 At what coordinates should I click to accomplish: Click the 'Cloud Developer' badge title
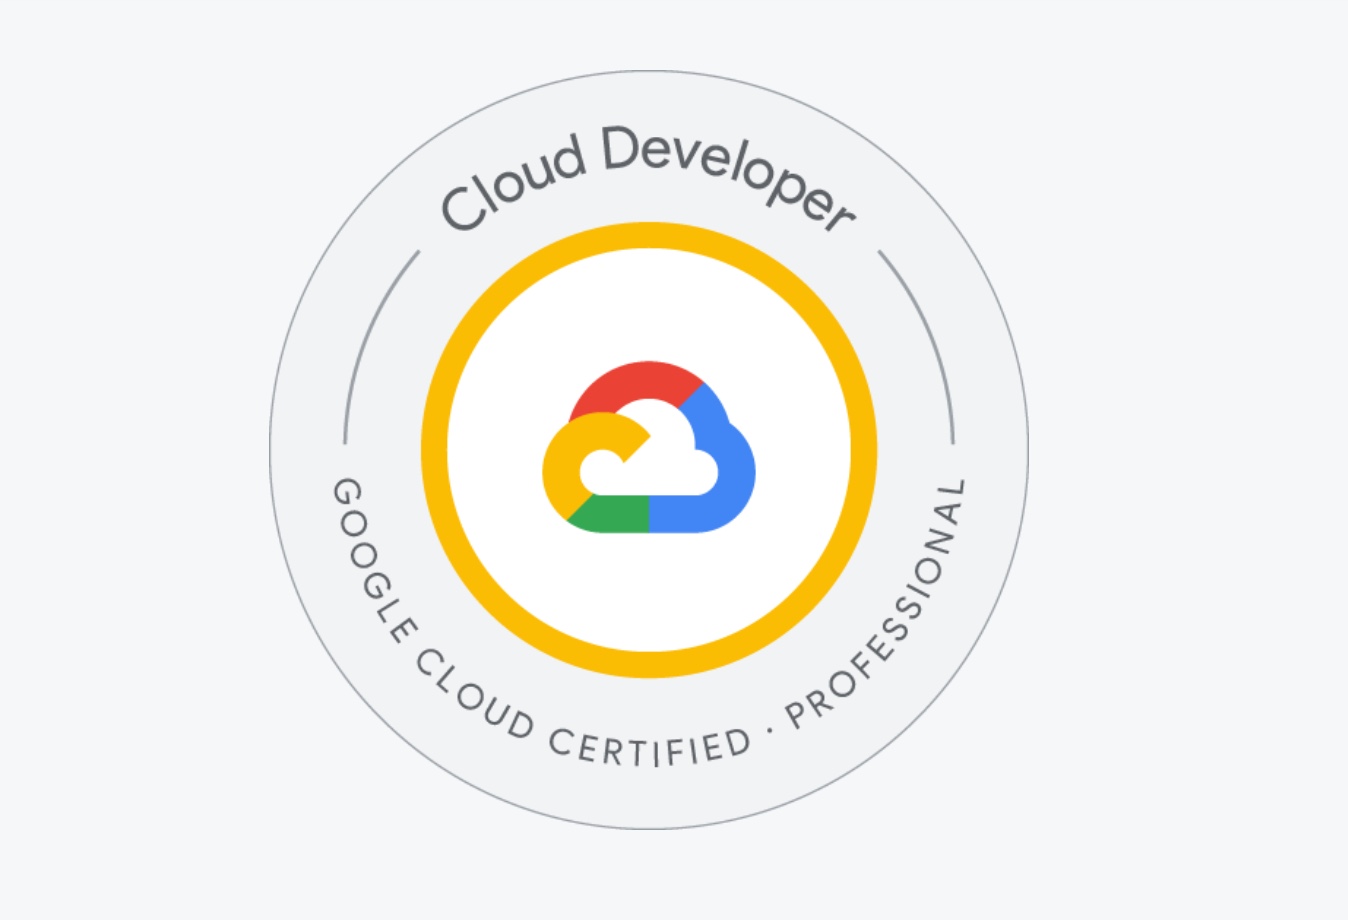648,180
